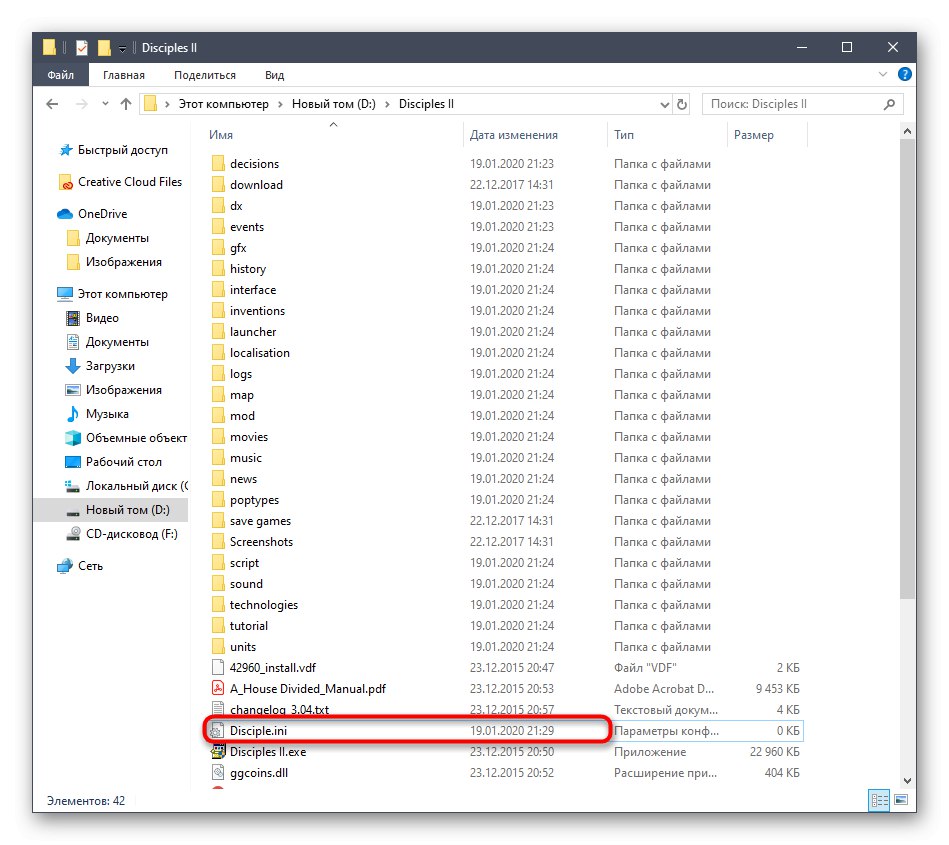
Task: Expand the ribbon with the chevron
Action: pyautogui.click(x=882, y=74)
